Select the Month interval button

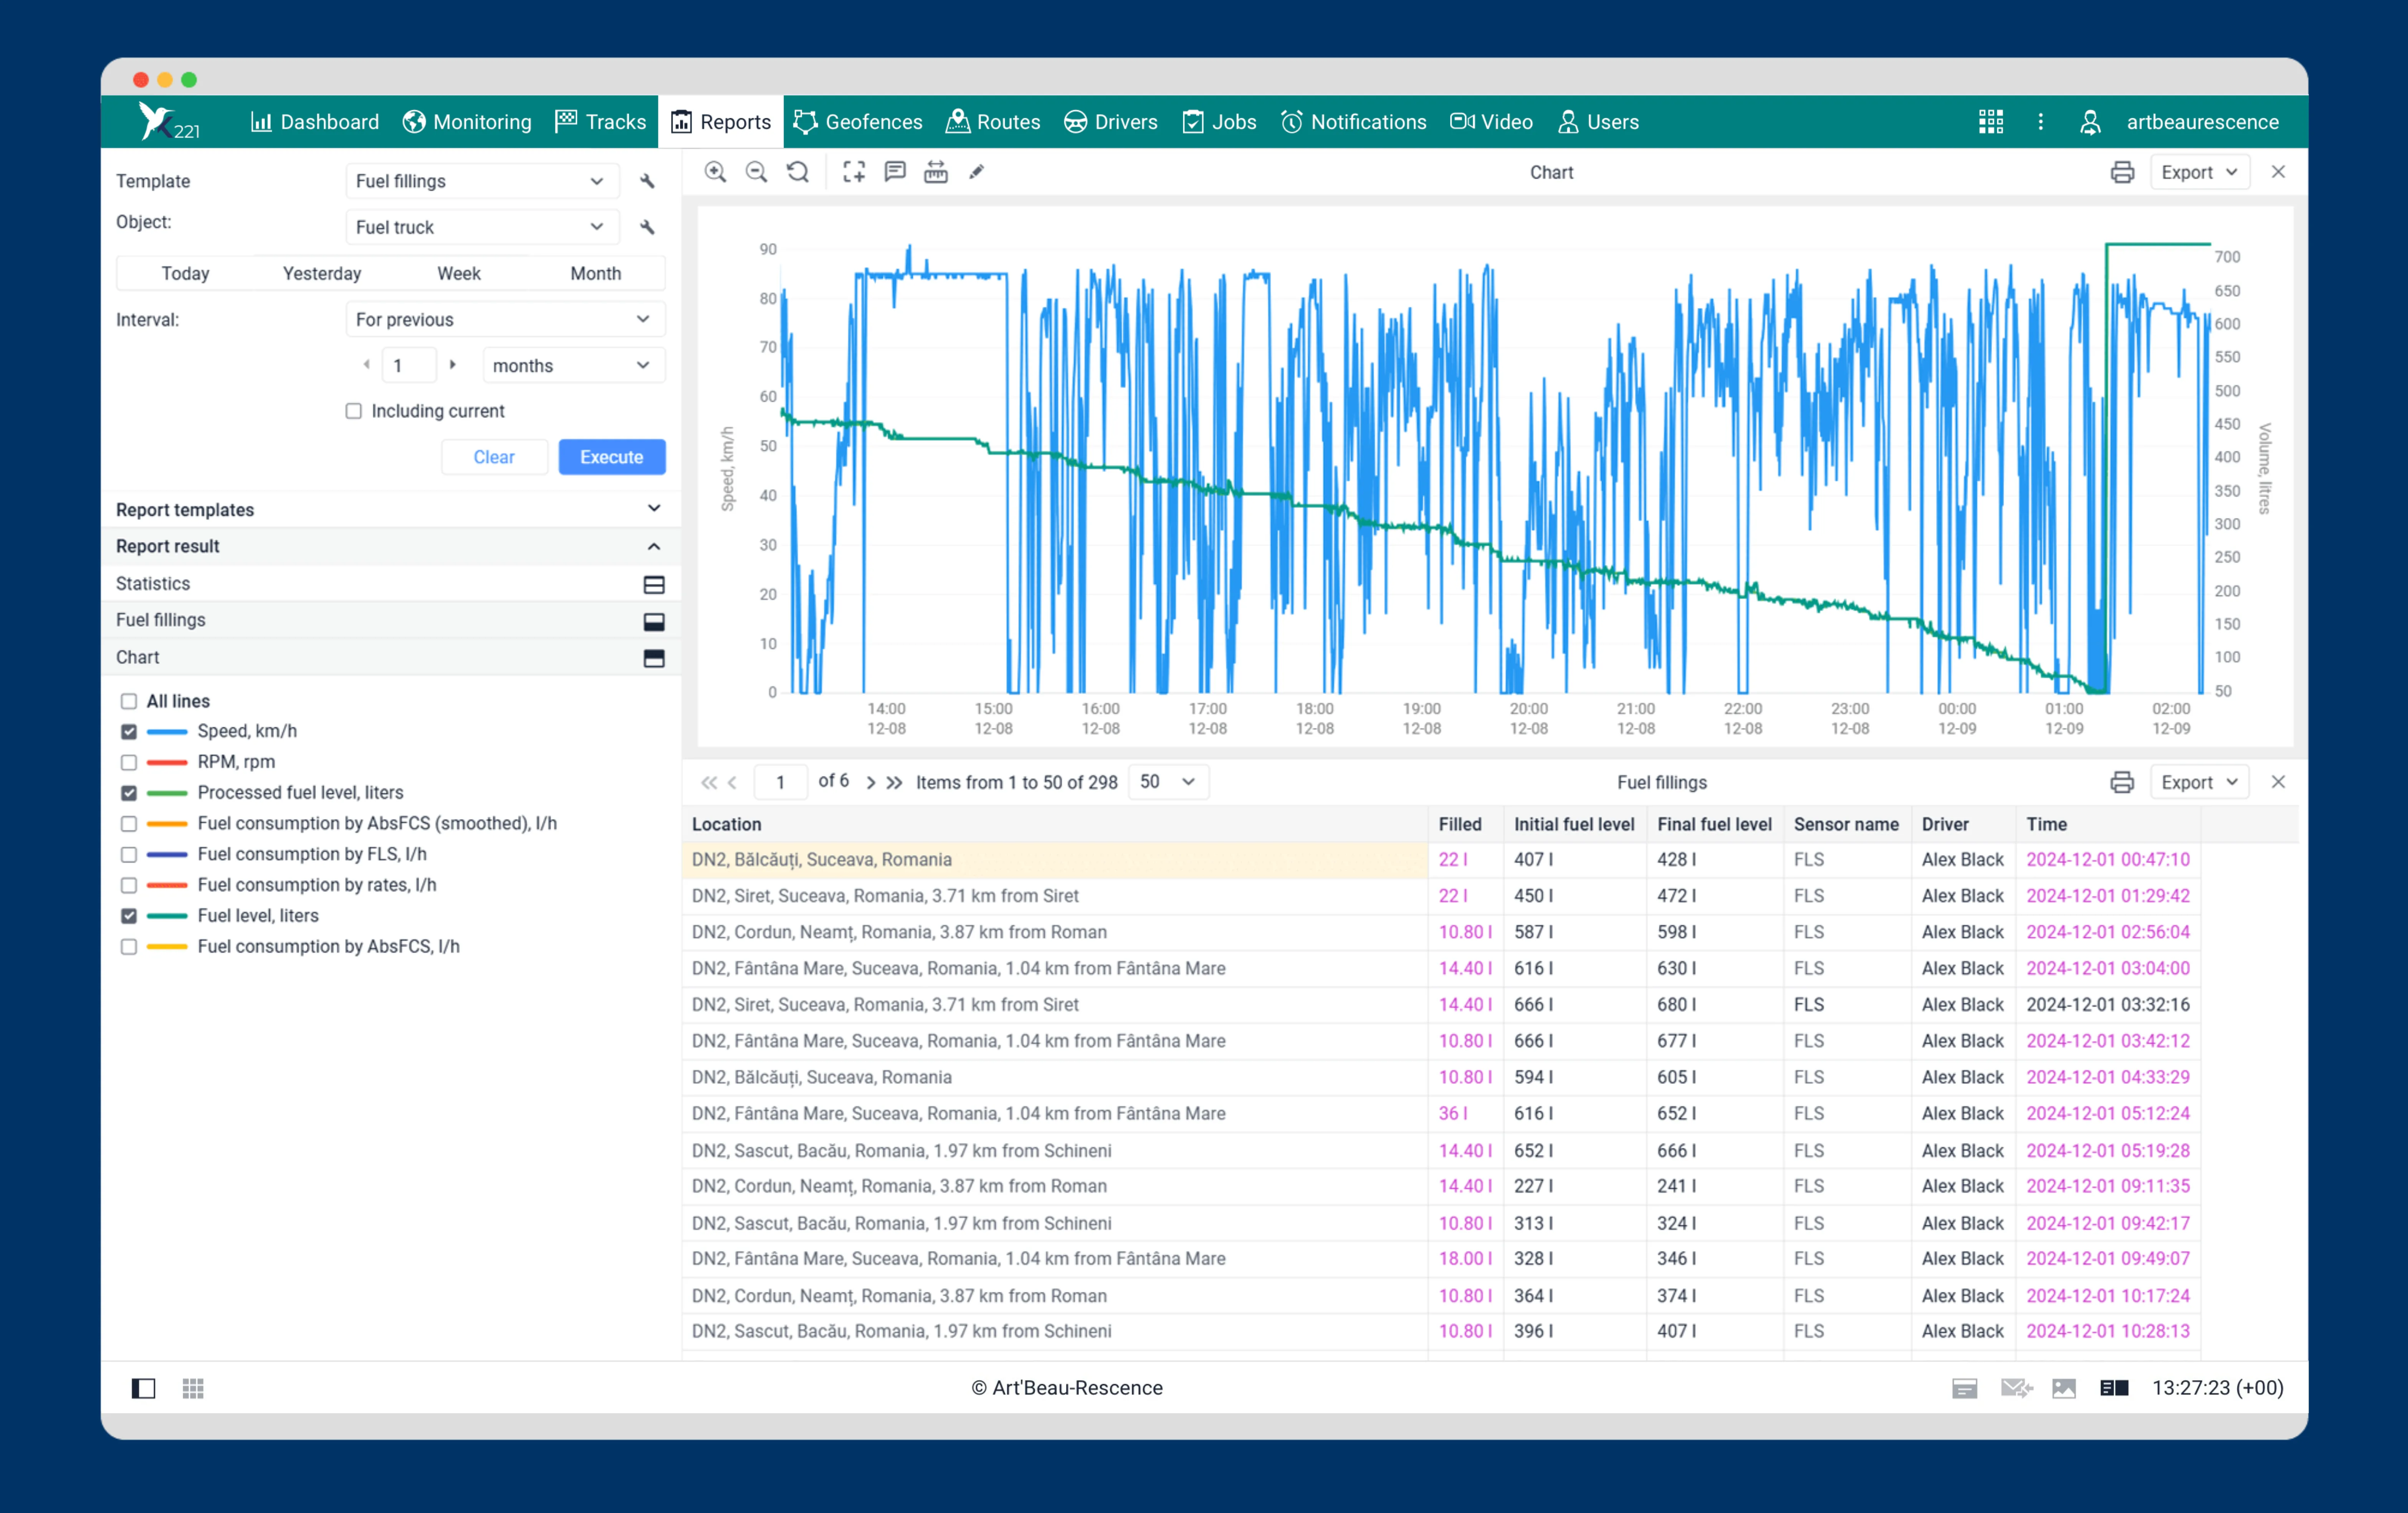click(596, 274)
